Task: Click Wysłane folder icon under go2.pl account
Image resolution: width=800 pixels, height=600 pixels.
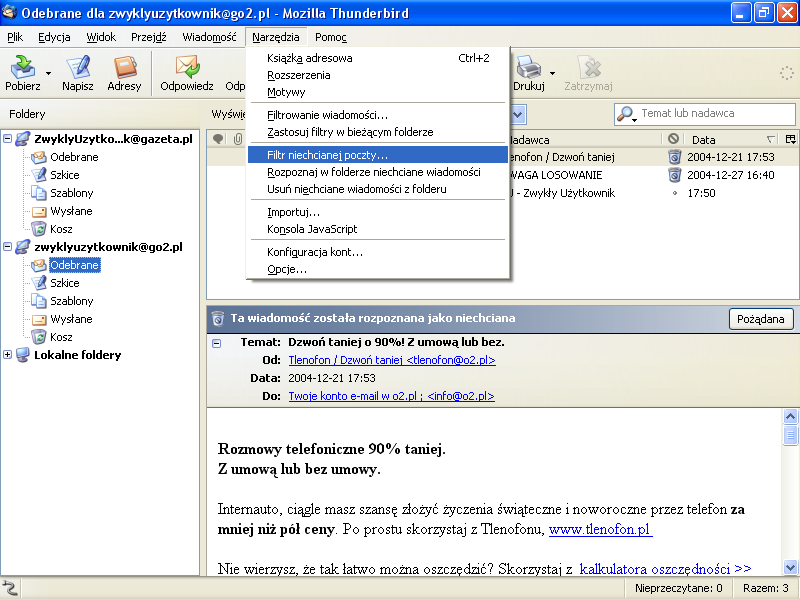Action: point(39,319)
